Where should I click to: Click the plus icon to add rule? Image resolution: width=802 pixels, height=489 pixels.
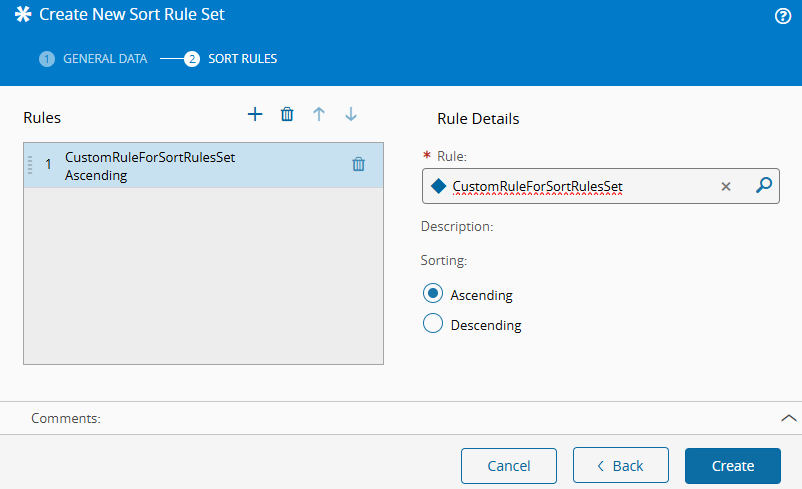[255, 115]
